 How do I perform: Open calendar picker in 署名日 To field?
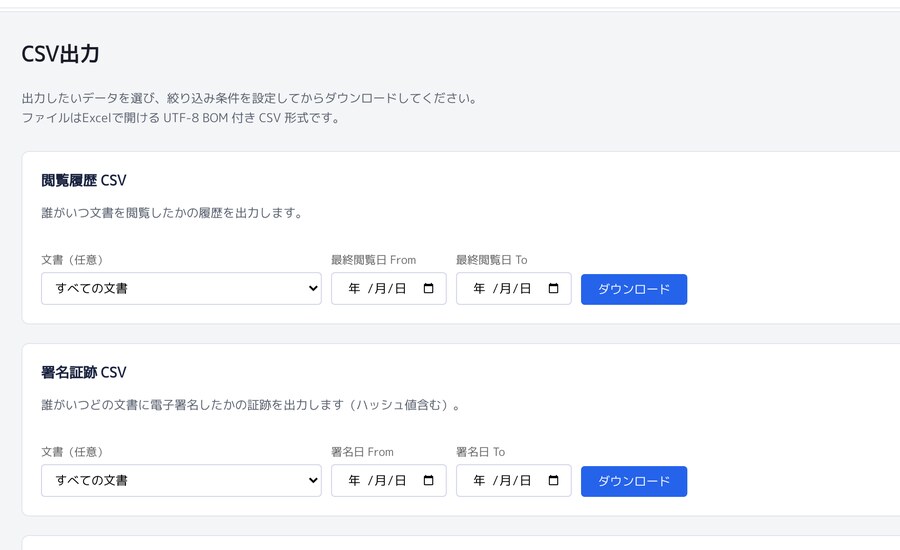(x=553, y=481)
